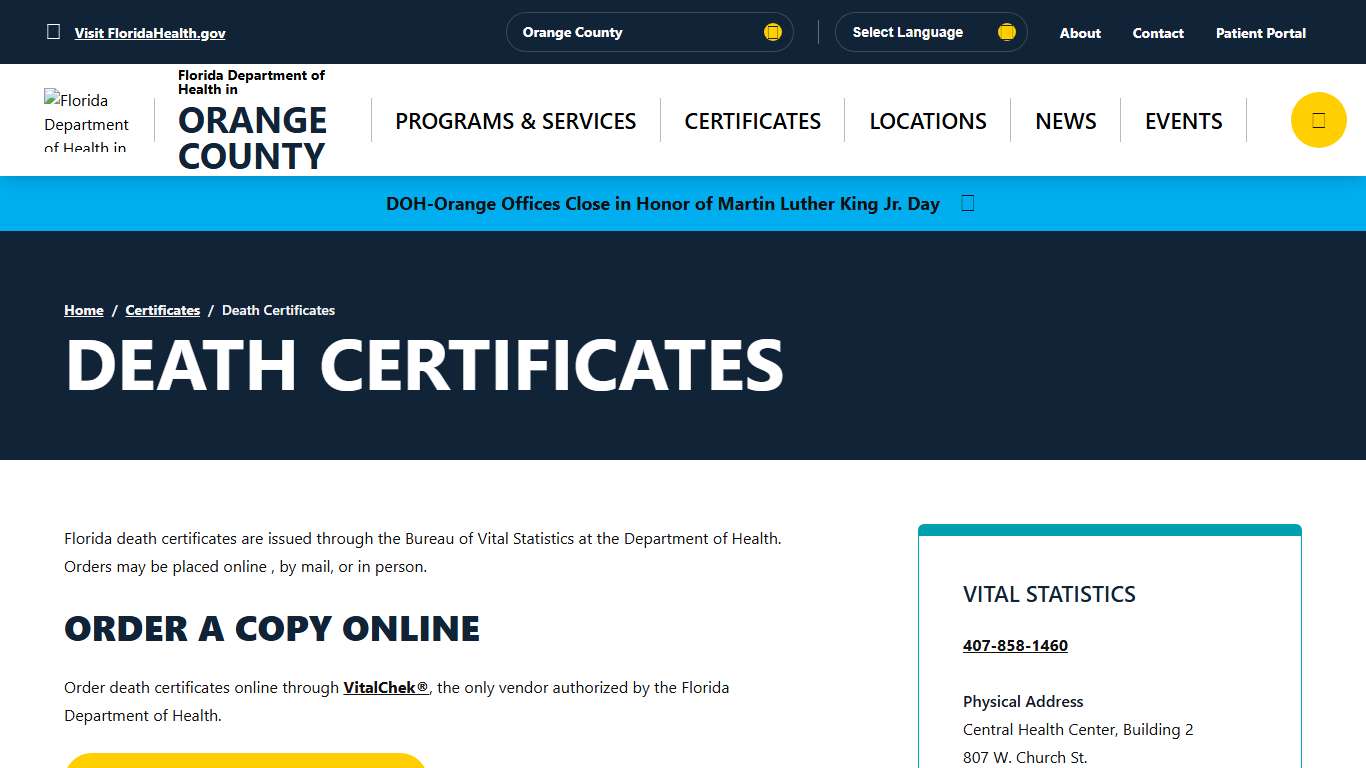Switch to the Events section
This screenshot has height=768, width=1366.
point(1183,120)
